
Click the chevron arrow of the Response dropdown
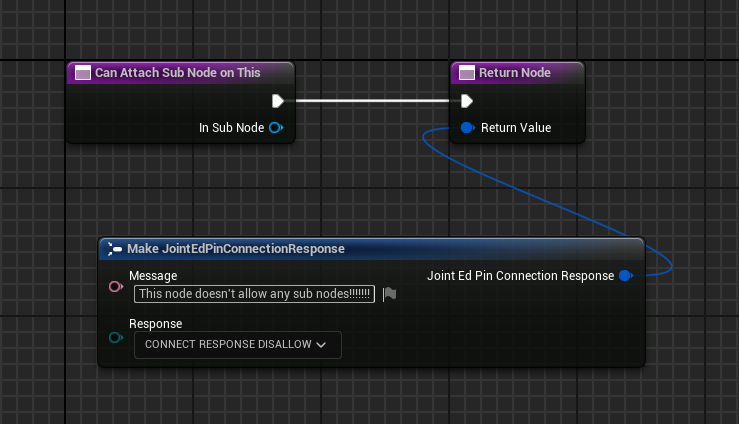tap(321, 345)
